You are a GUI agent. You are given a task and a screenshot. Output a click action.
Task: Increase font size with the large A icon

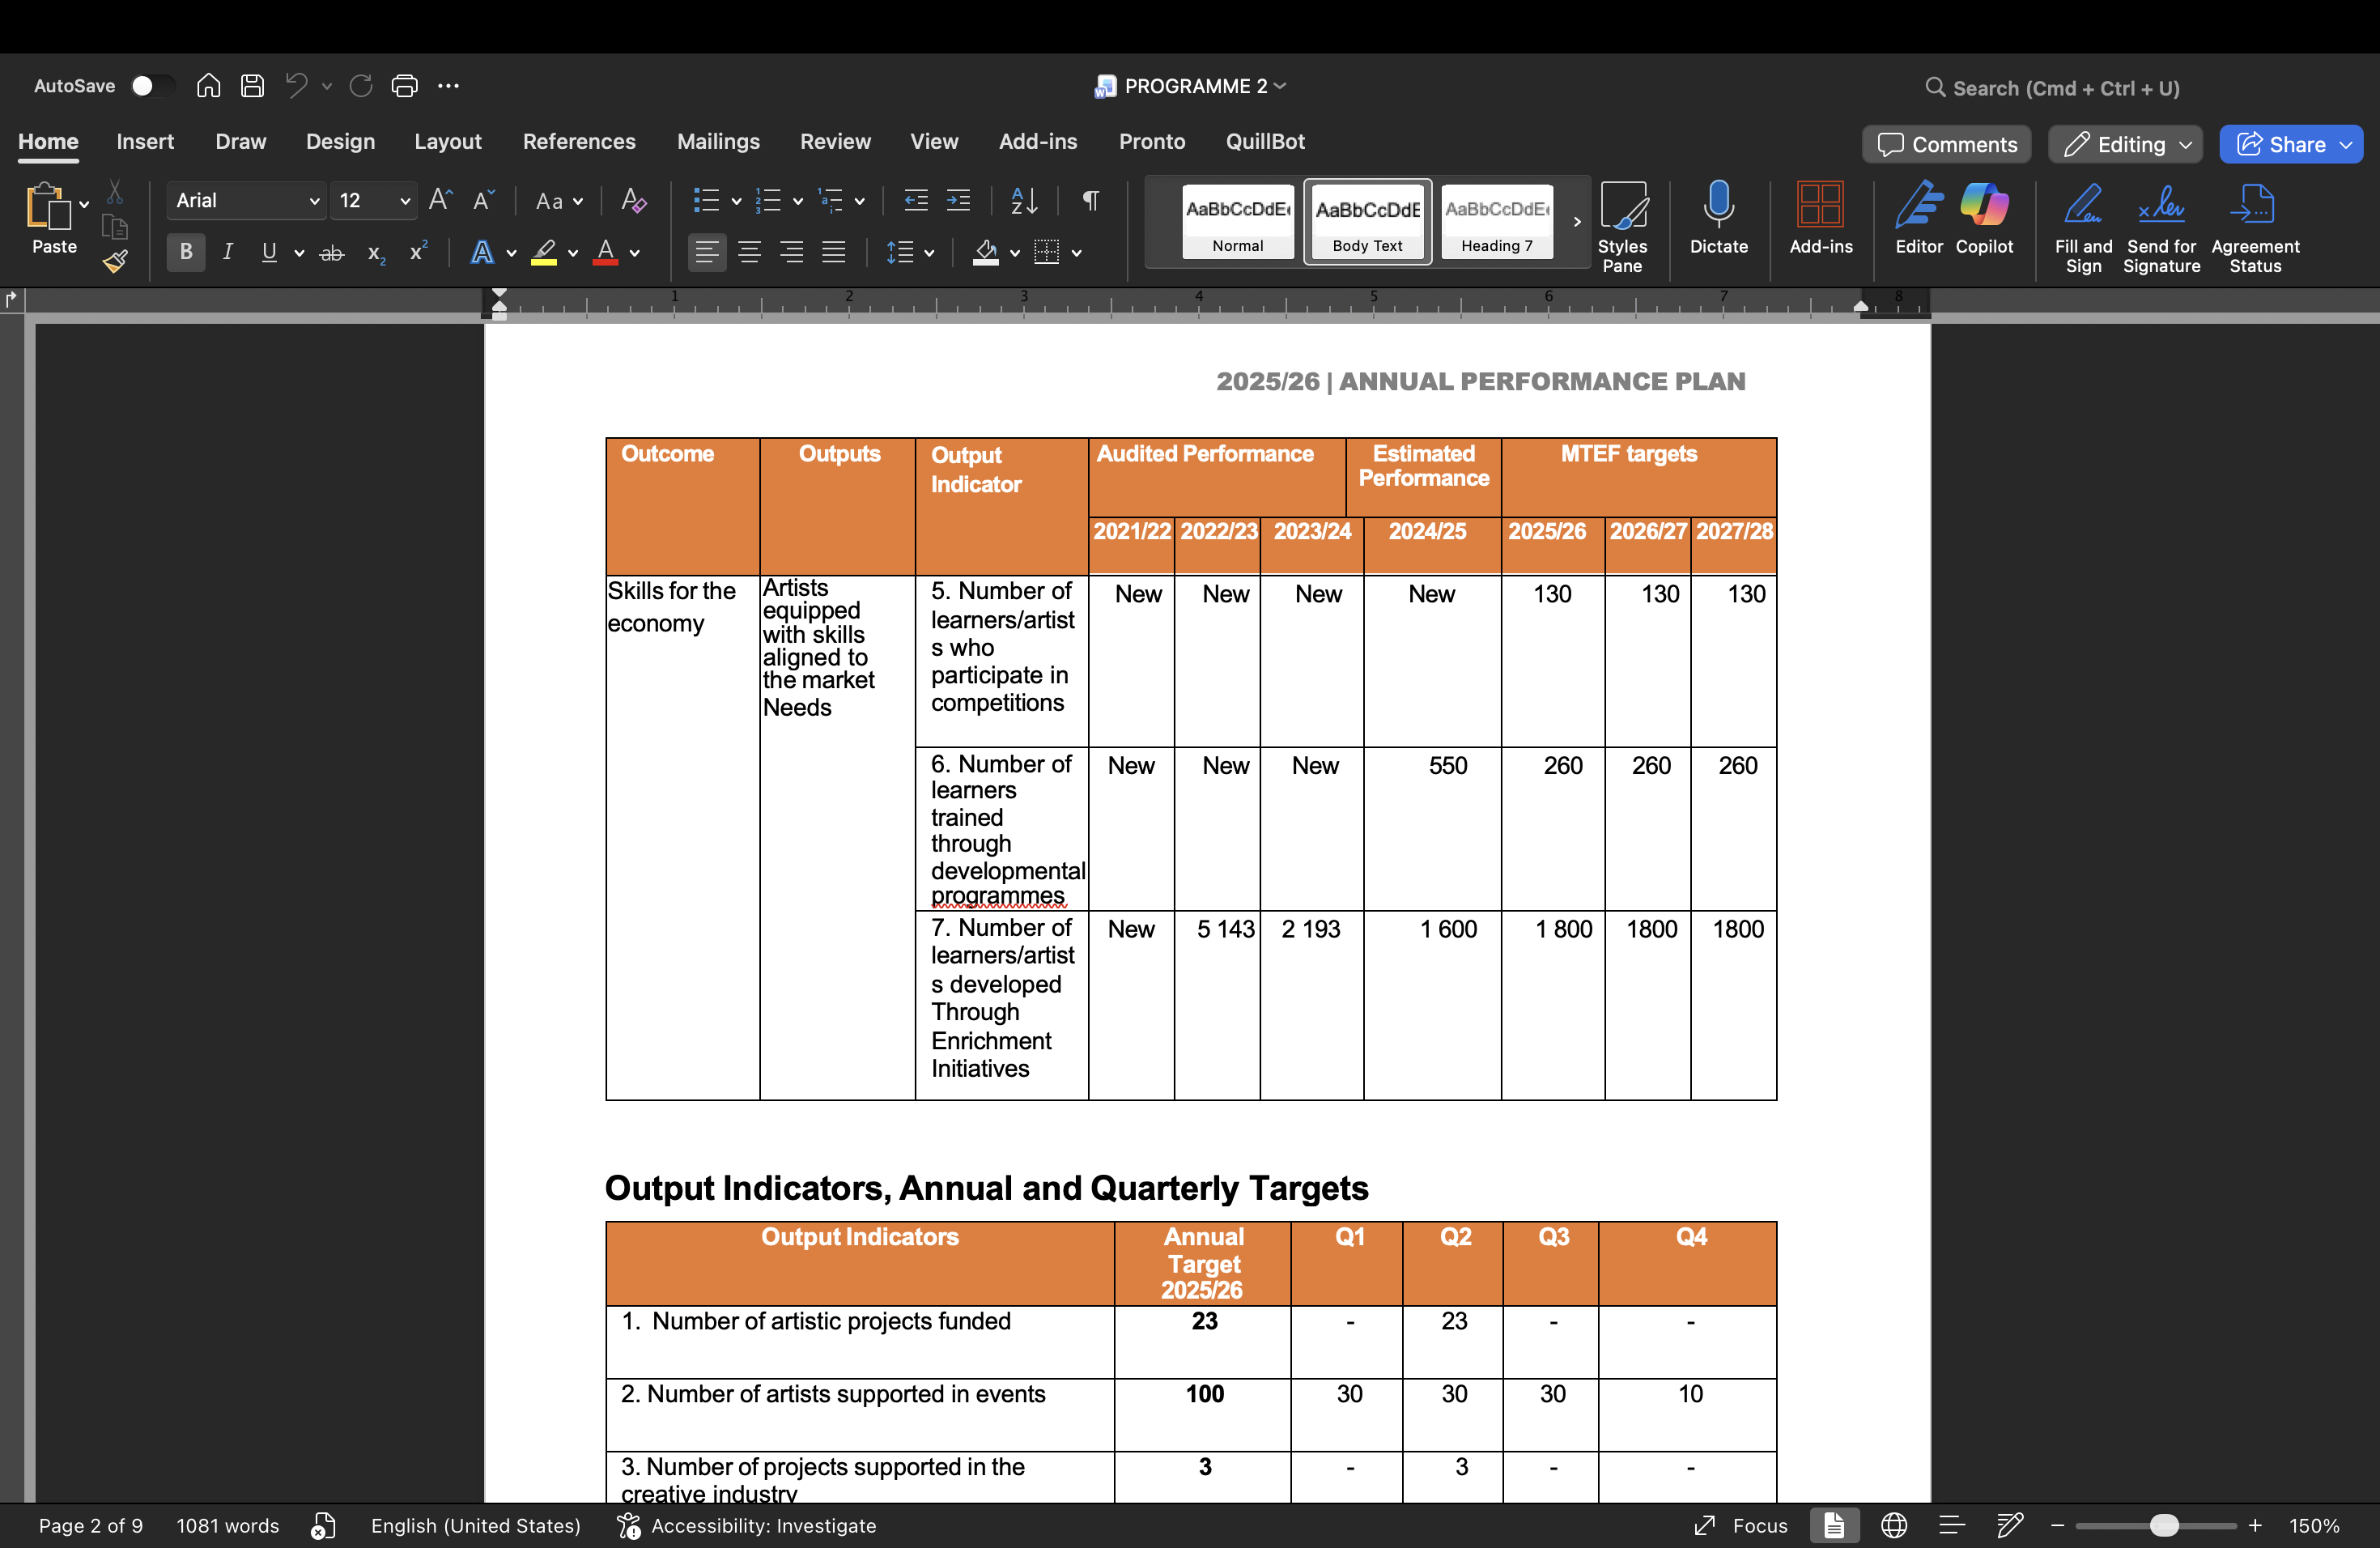440,200
